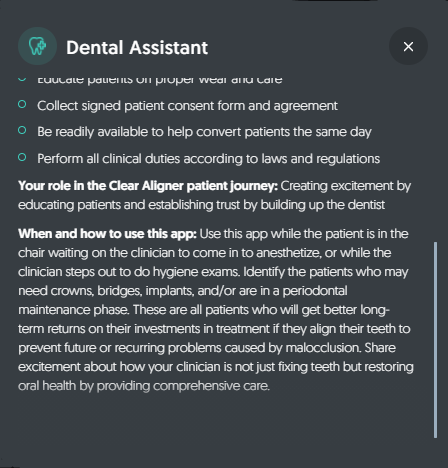Select the Be readily available to help line
Image resolution: width=448 pixels, height=468 pixels.
(204, 132)
